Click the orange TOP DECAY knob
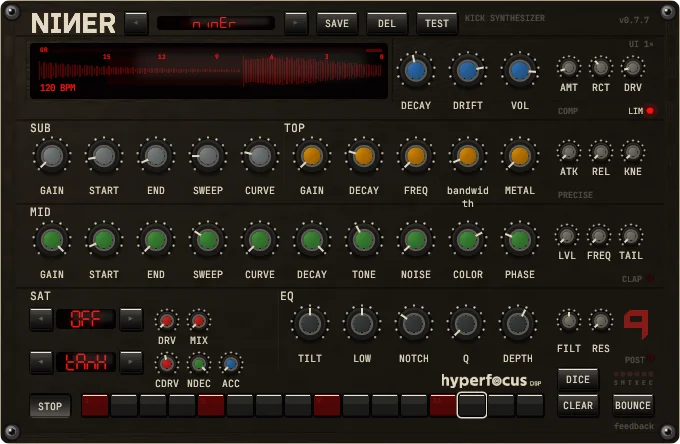This screenshot has height=444, width=680. pyautogui.click(x=364, y=156)
